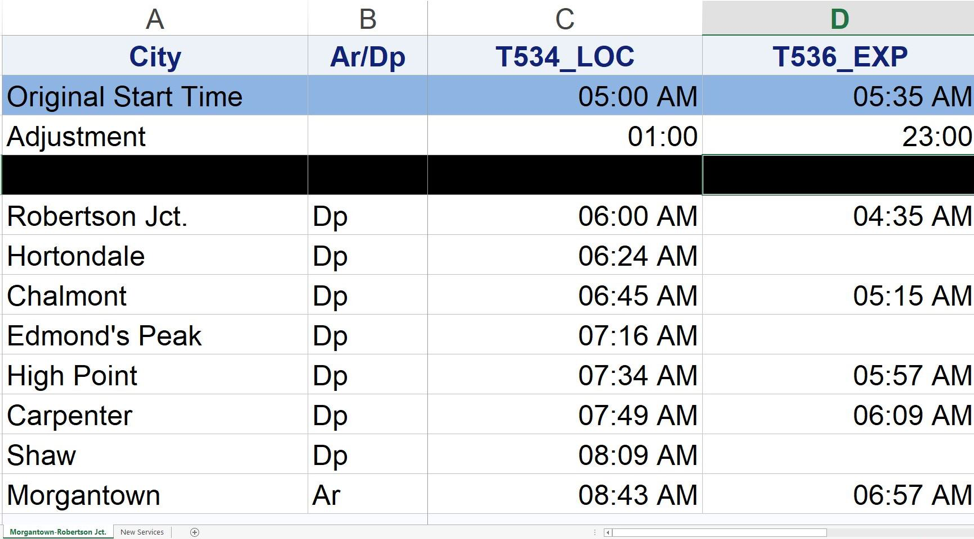Select column B header

pos(367,18)
